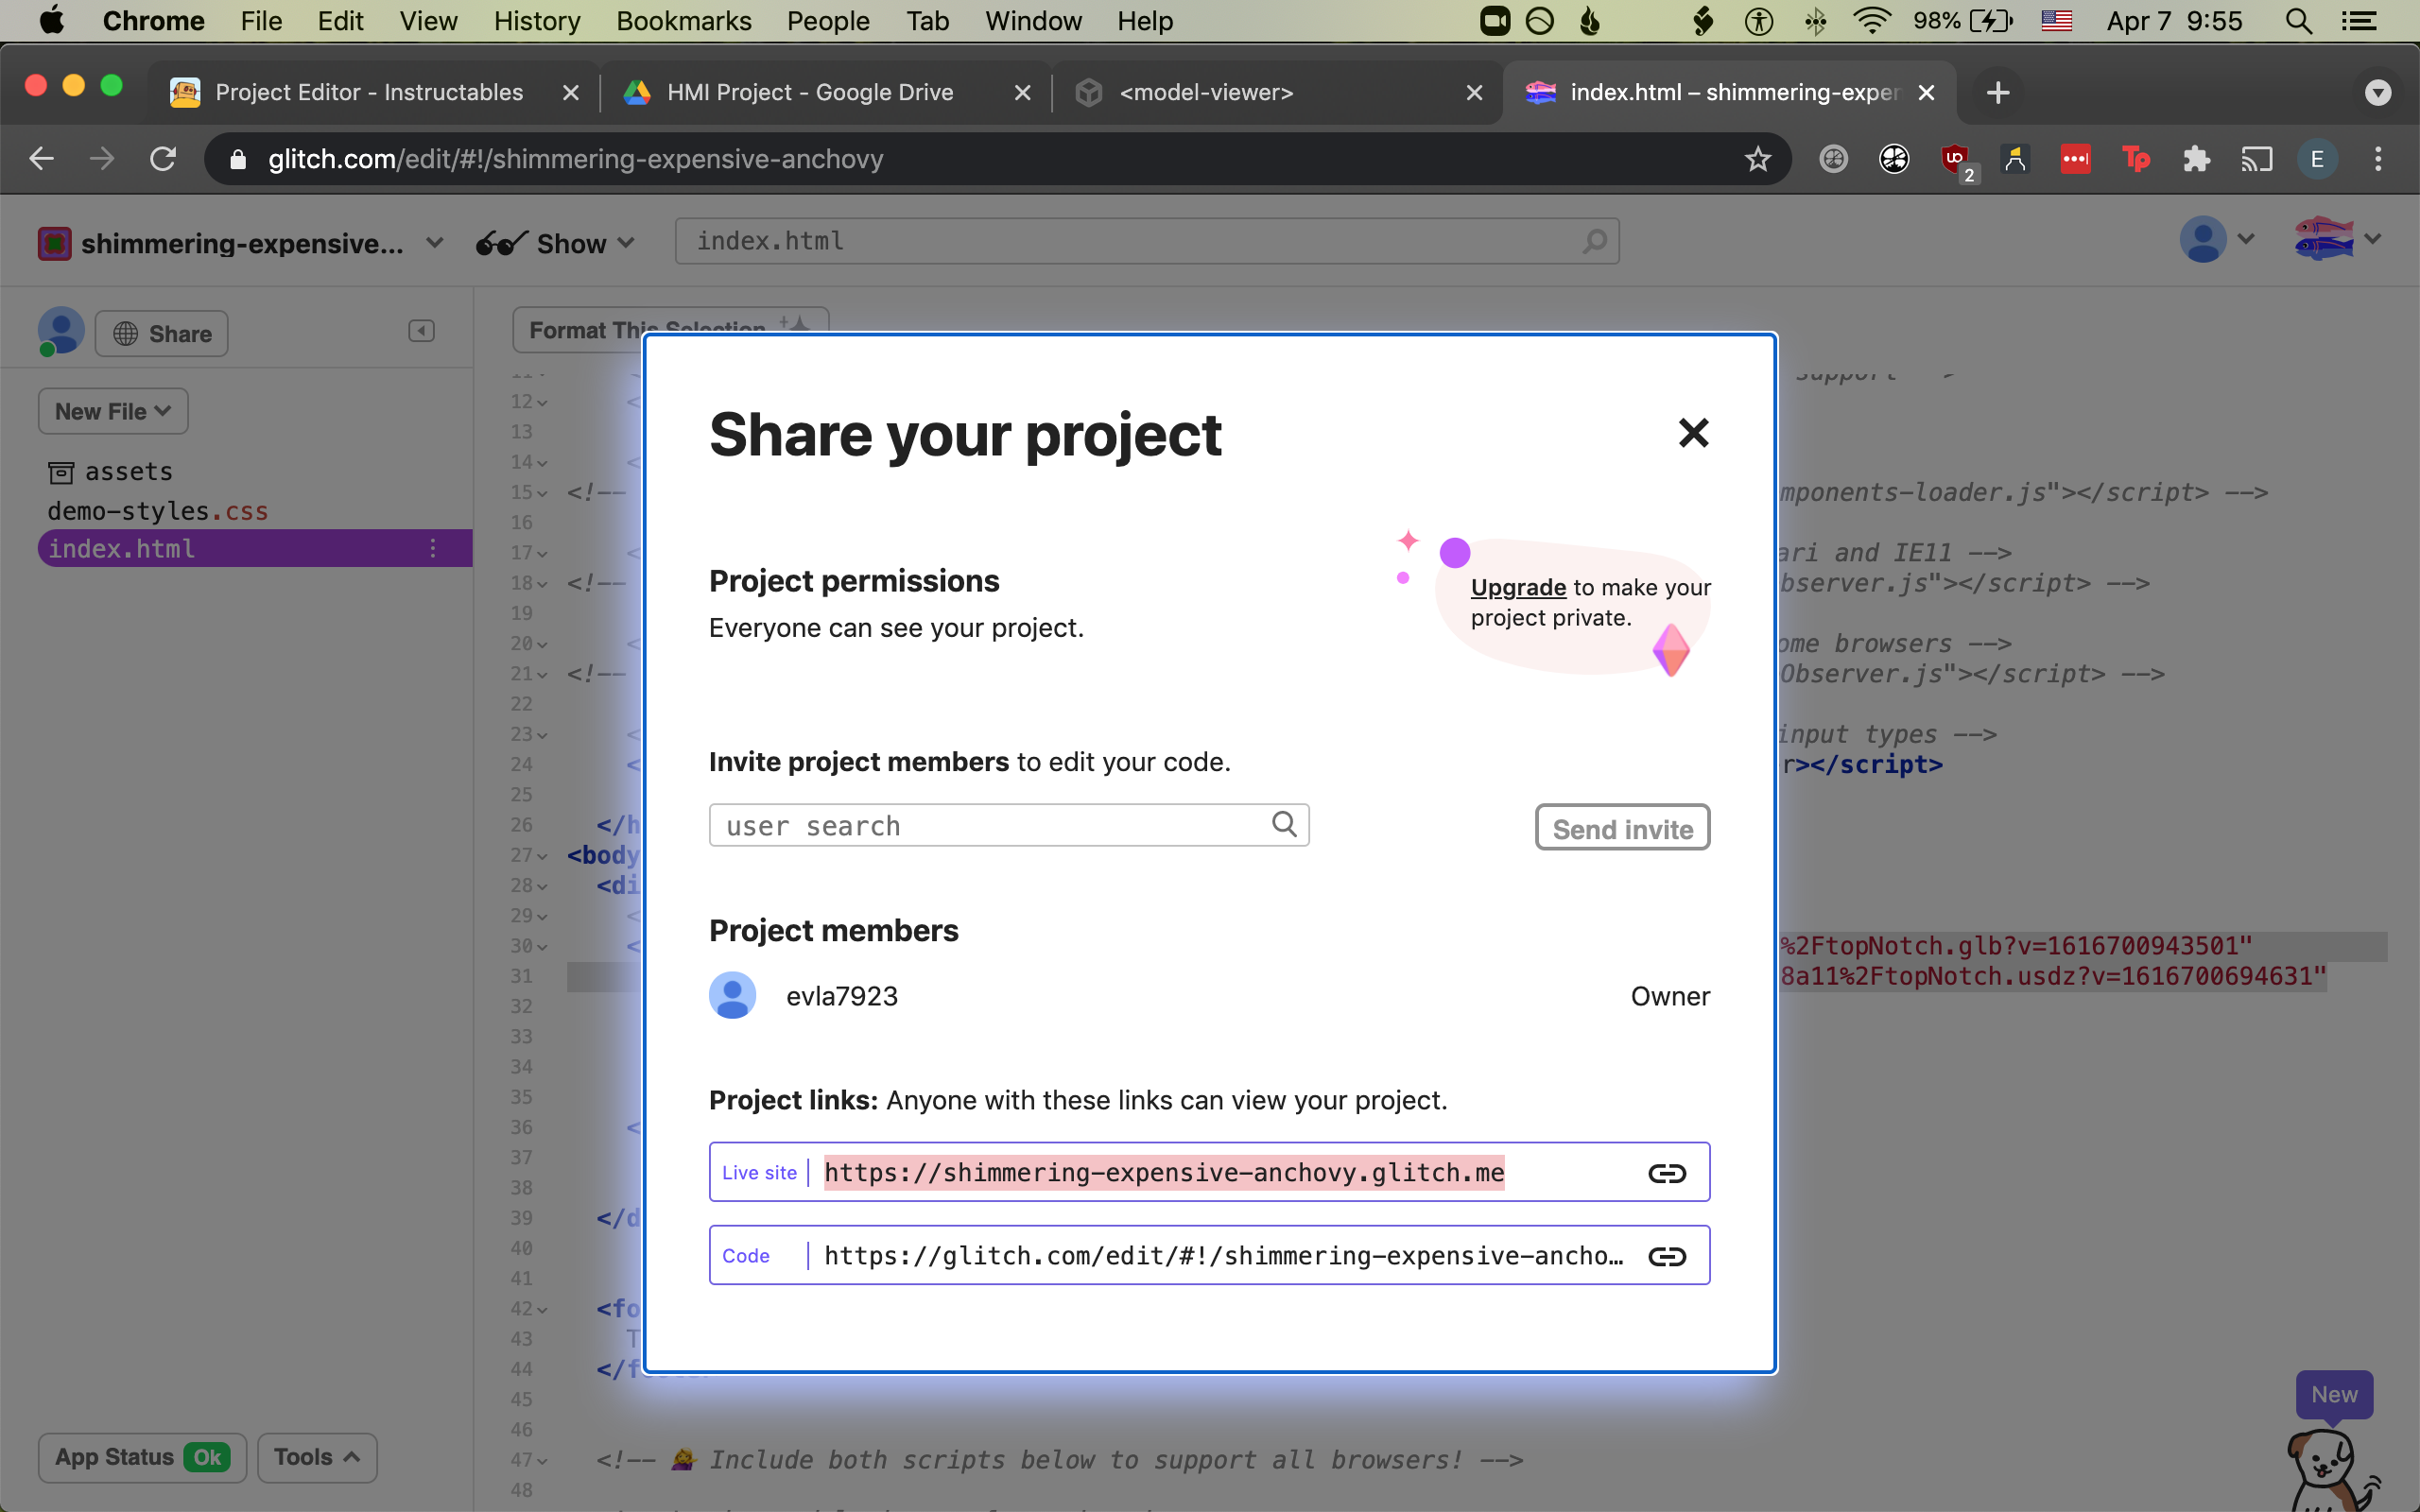
Task: Switch to model-viewer tab
Action: pyautogui.click(x=1206, y=92)
